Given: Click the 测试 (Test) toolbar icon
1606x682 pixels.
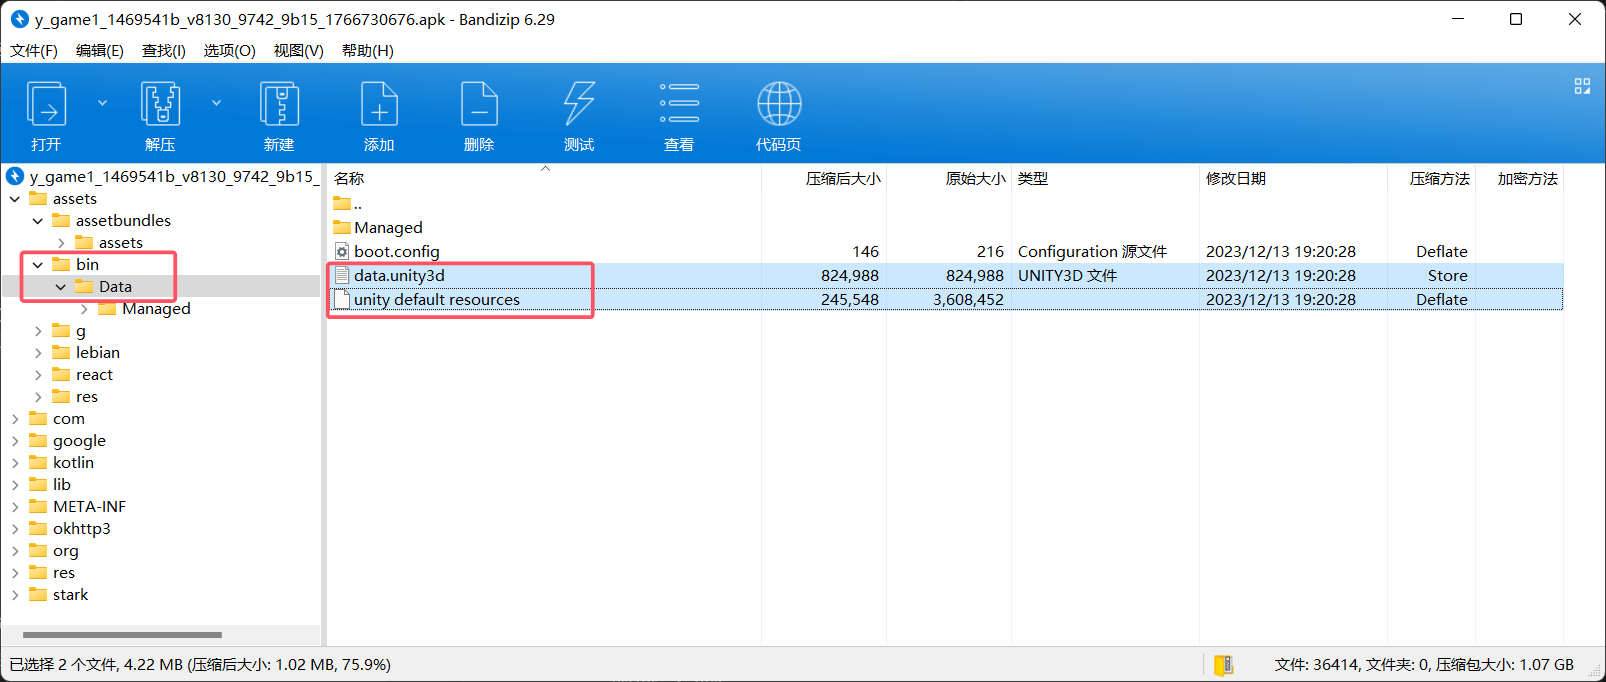Looking at the screenshot, I should 579,104.
